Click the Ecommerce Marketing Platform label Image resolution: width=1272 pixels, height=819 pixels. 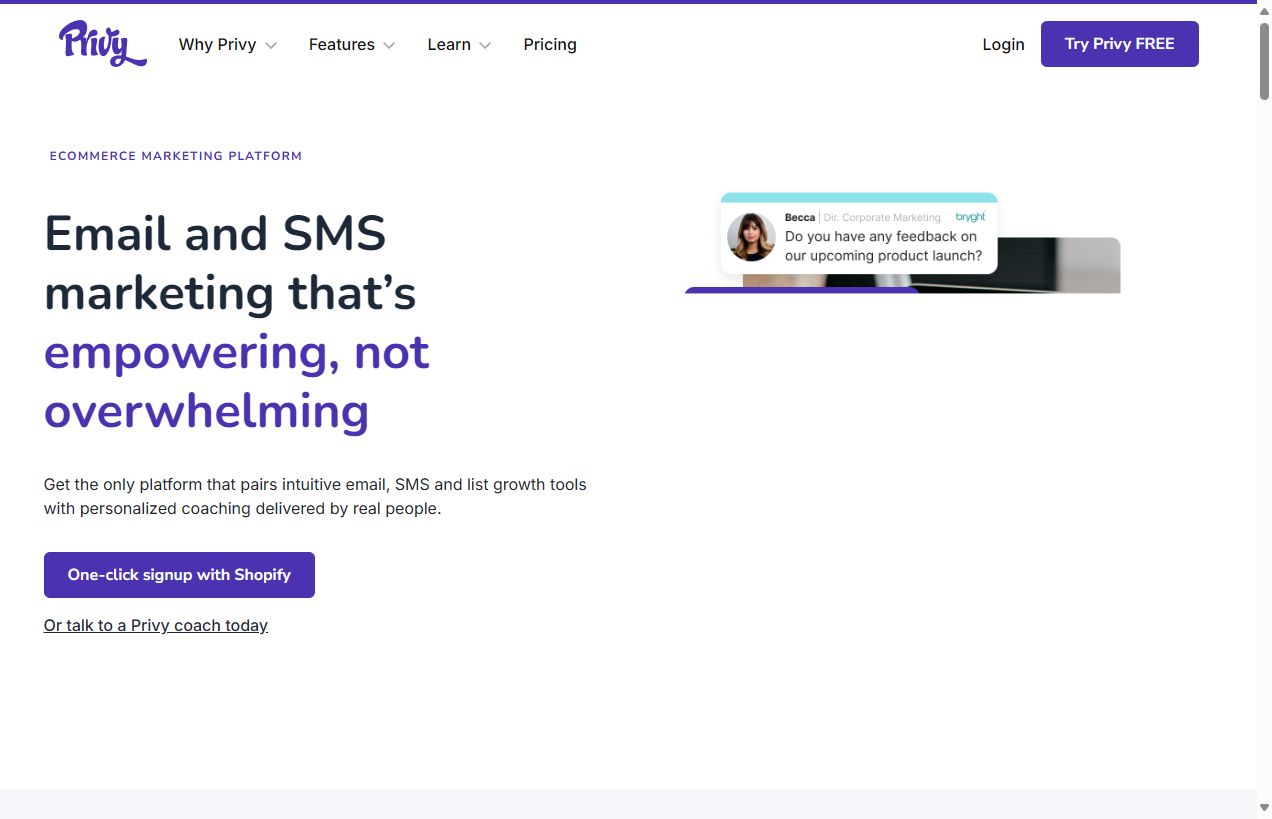[x=176, y=156]
